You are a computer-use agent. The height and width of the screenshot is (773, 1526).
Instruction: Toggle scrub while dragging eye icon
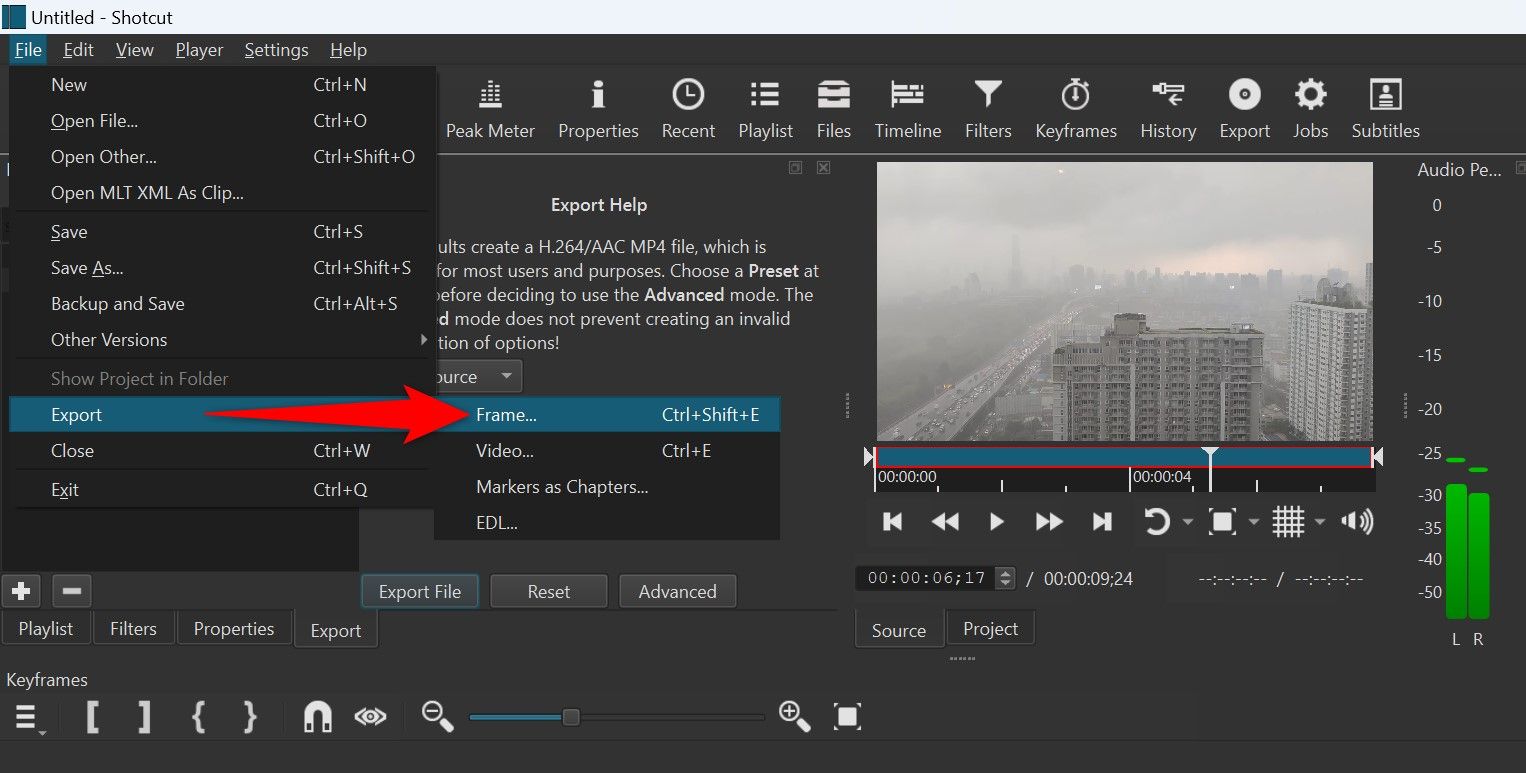[x=369, y=716]
